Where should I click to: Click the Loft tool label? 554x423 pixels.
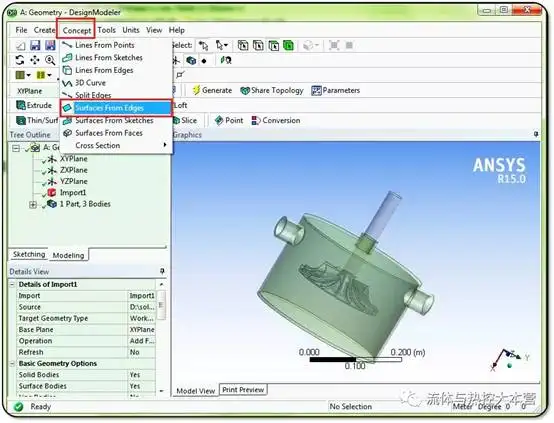(181, 105)
